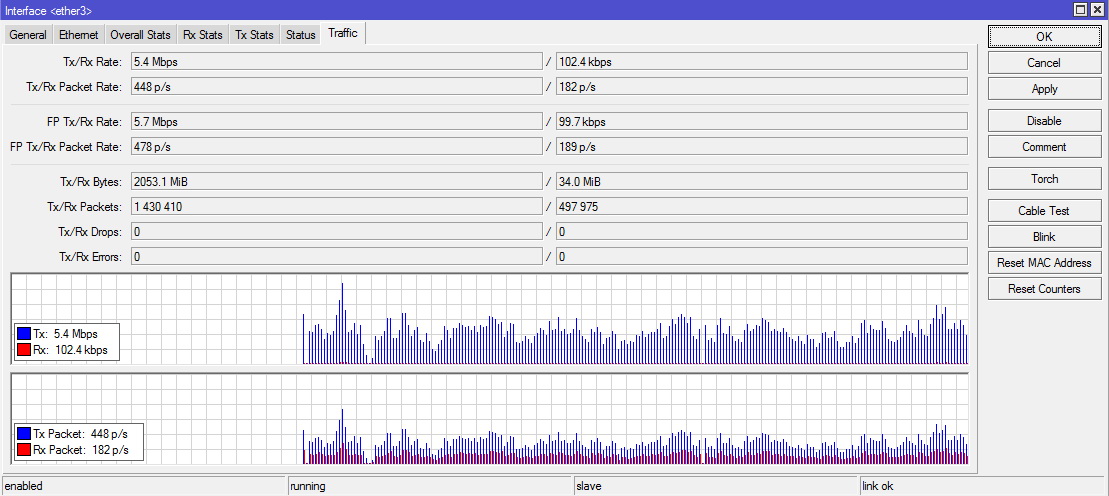Viewport: 1109px width, 496px height.
Task: Open the Comment dialog
Action: (x=1043, y=147)
